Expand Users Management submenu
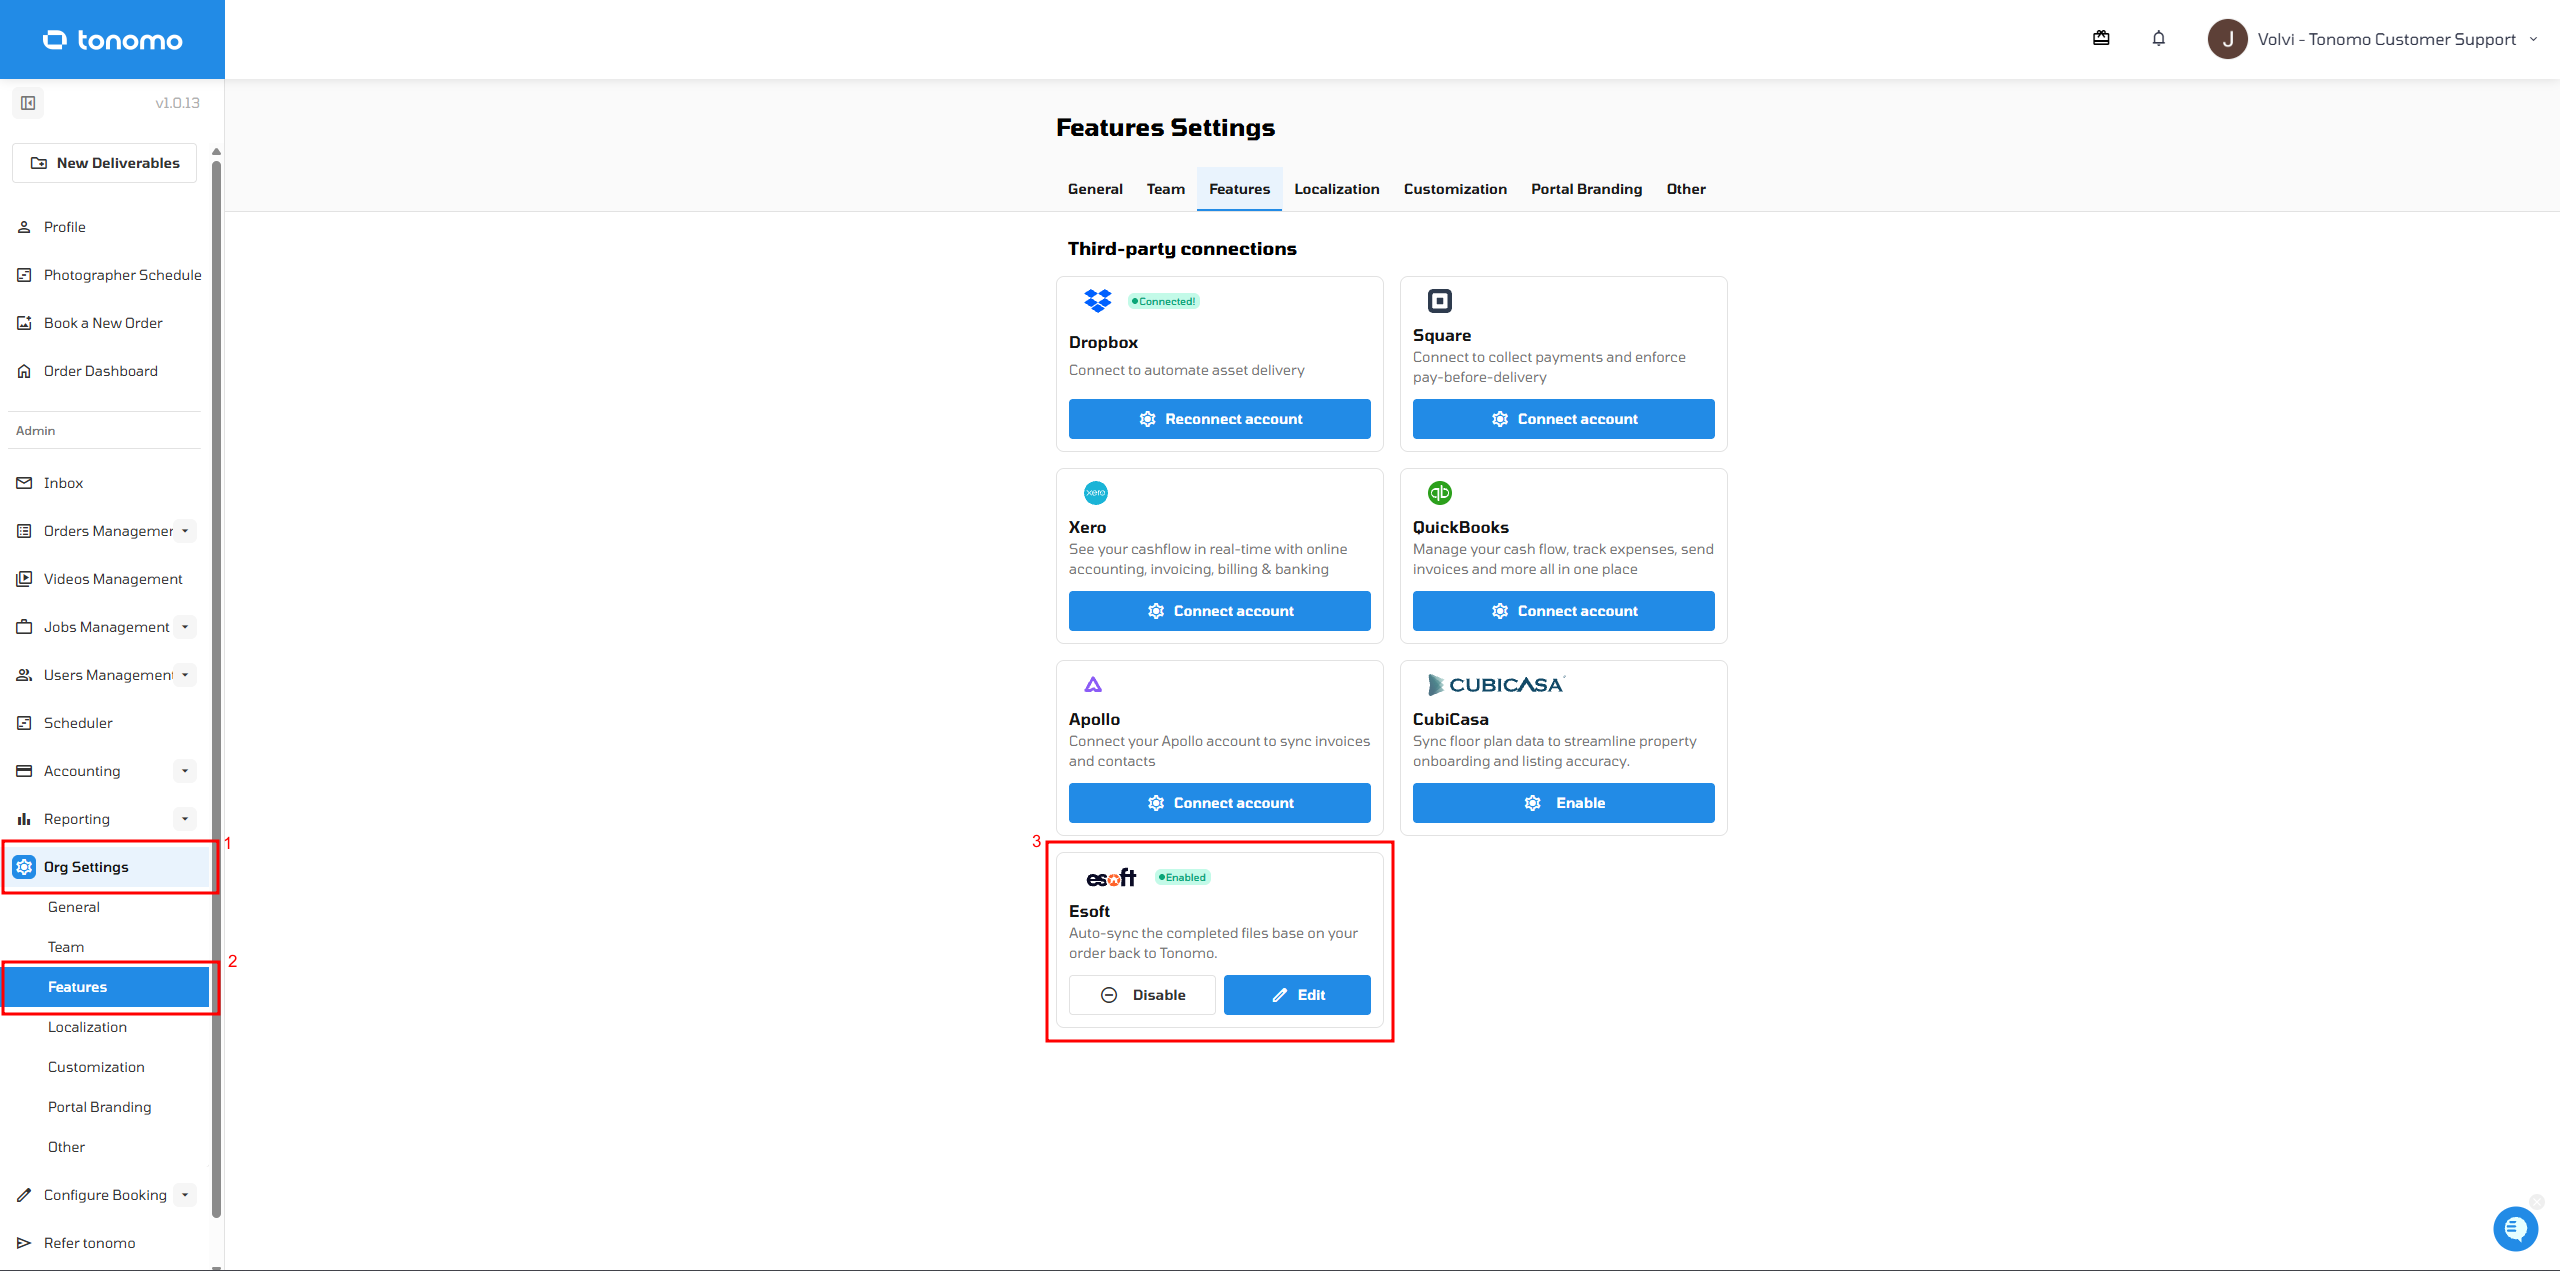Screen dimensions: 2560x1271 (185, 675)
